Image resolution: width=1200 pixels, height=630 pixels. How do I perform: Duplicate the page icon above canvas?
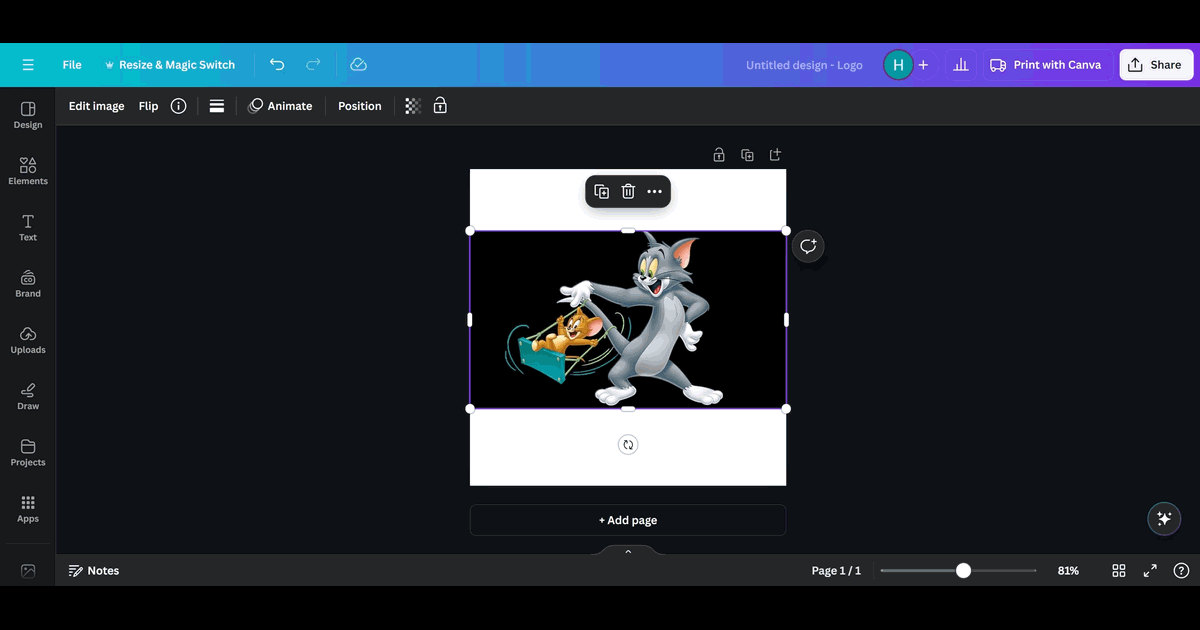pos(747,155)
